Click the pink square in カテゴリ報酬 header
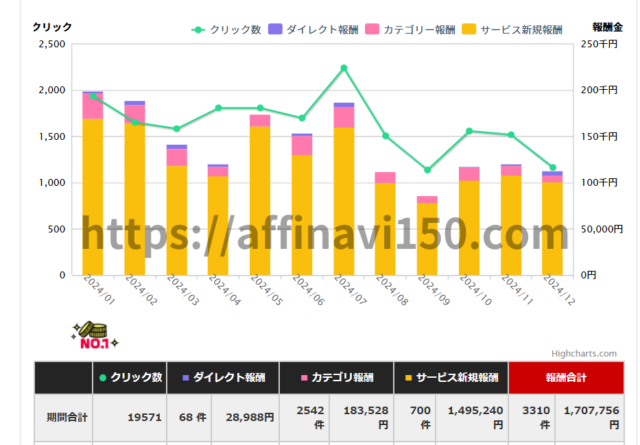The height and width of the screenshot is (445, 640). coord(303,378)
